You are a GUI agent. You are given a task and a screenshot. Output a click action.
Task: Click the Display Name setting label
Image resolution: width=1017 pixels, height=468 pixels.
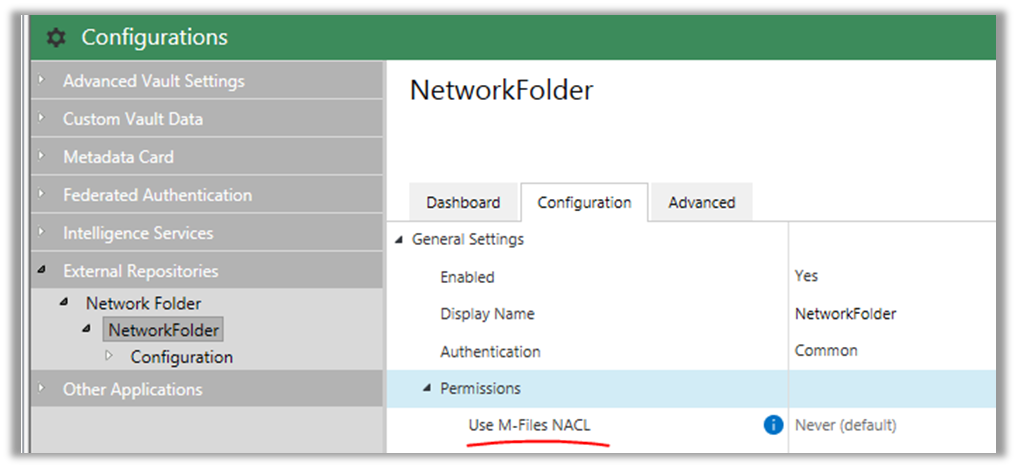(x=487, y=314)
